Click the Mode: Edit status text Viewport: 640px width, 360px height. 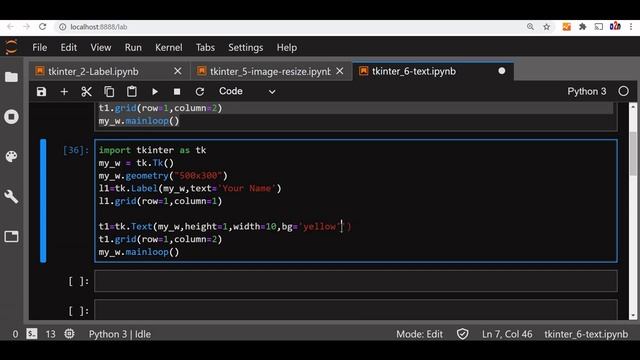coord(419,334)
